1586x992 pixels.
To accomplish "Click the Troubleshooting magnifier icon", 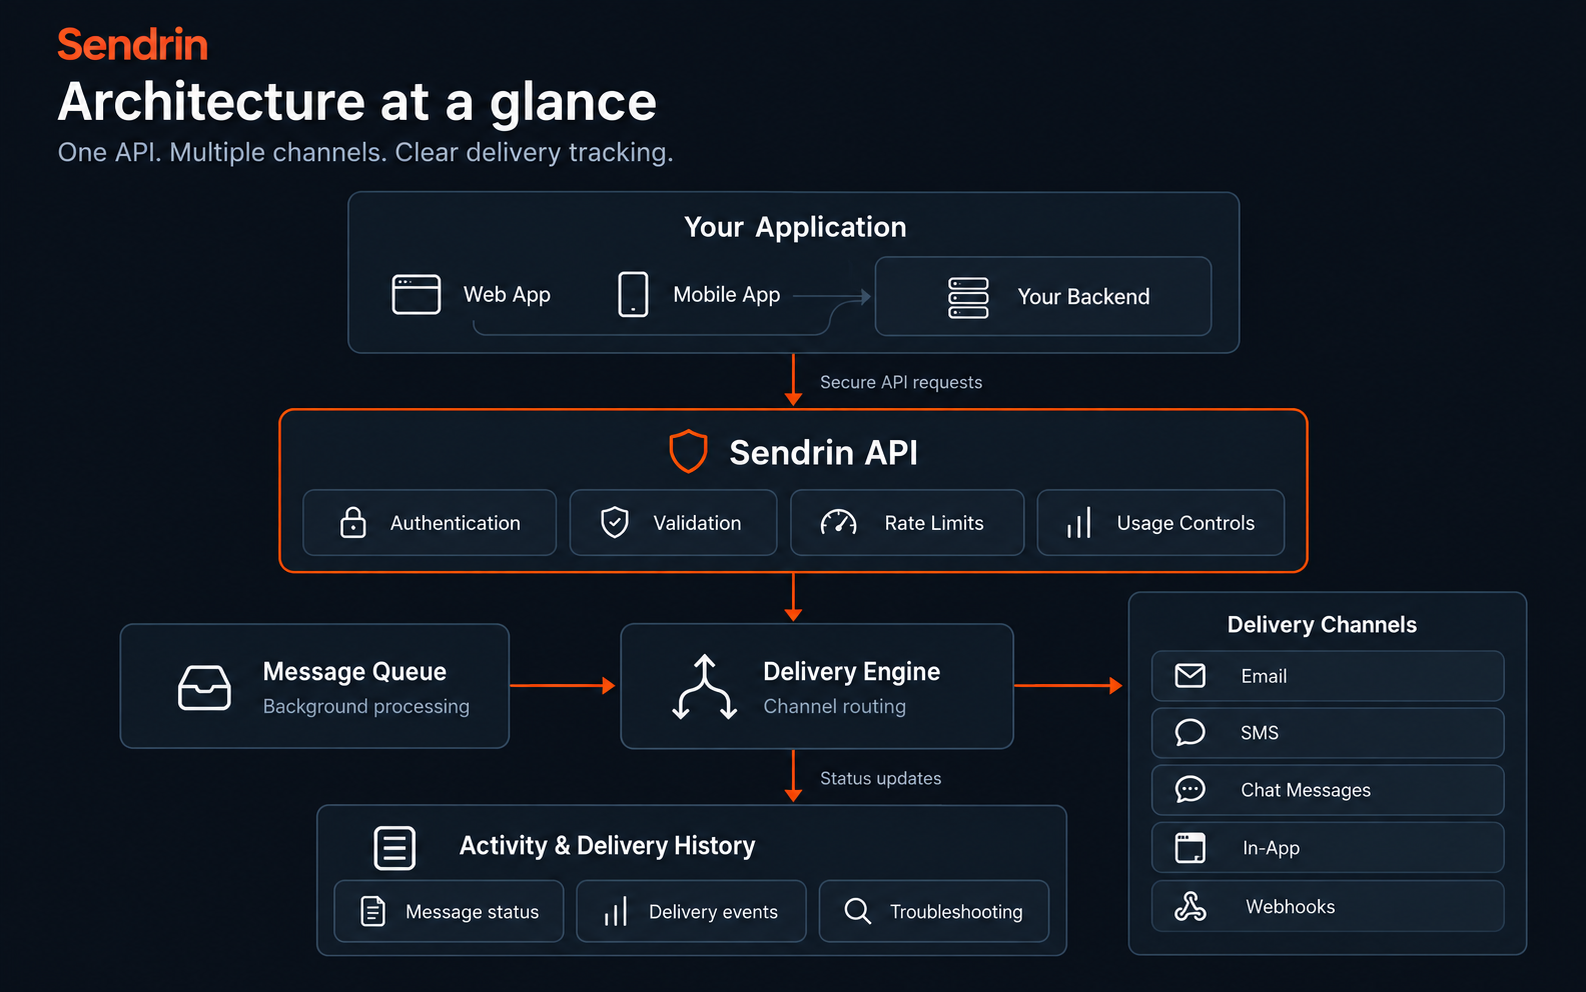I will [857, 911].
